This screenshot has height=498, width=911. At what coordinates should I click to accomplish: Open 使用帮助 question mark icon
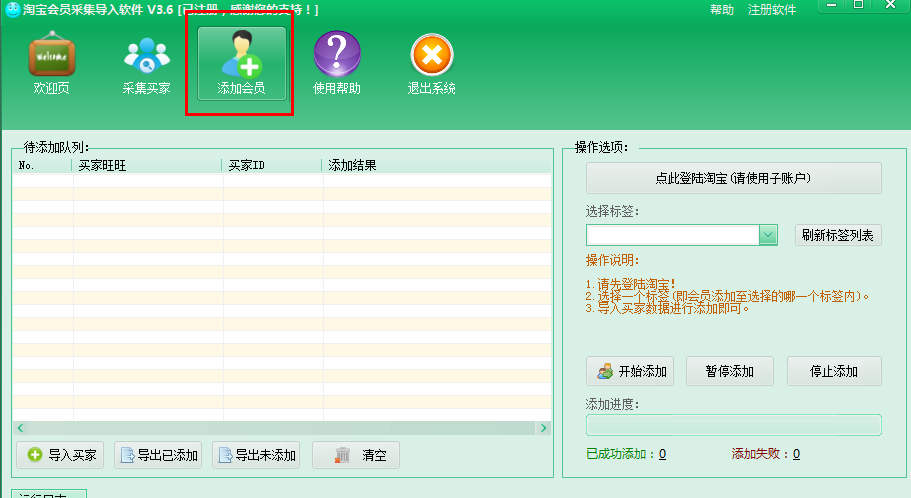(x=337, y=63)
